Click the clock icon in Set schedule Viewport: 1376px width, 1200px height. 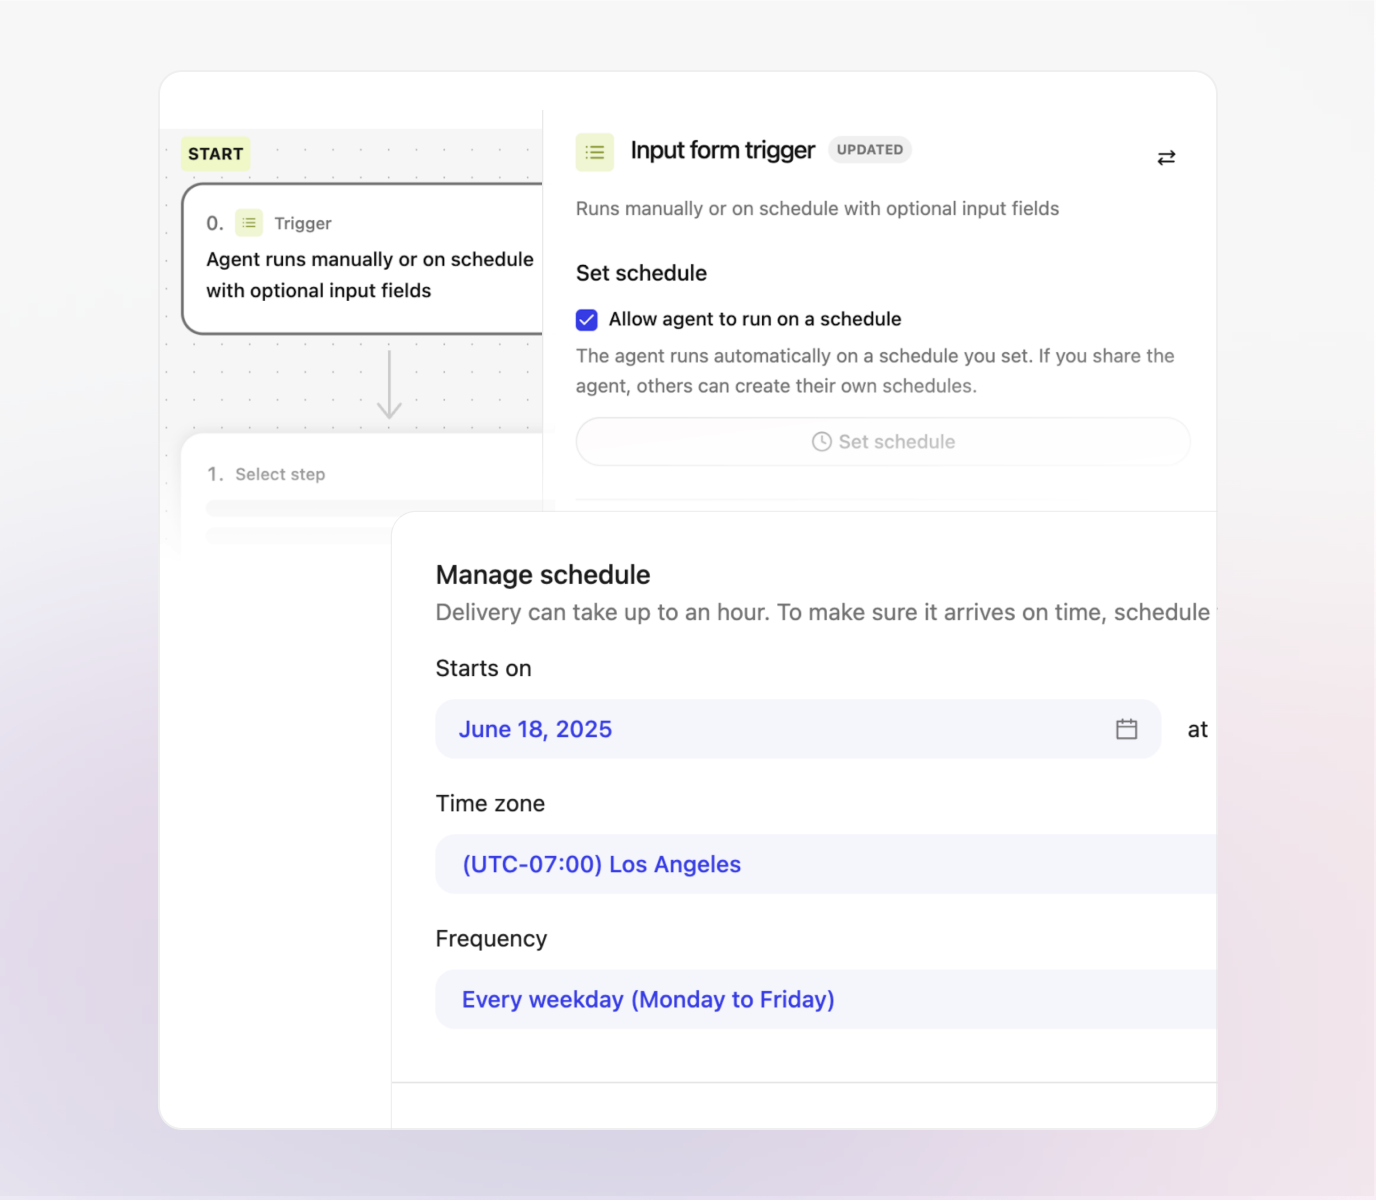pos(822,442)
